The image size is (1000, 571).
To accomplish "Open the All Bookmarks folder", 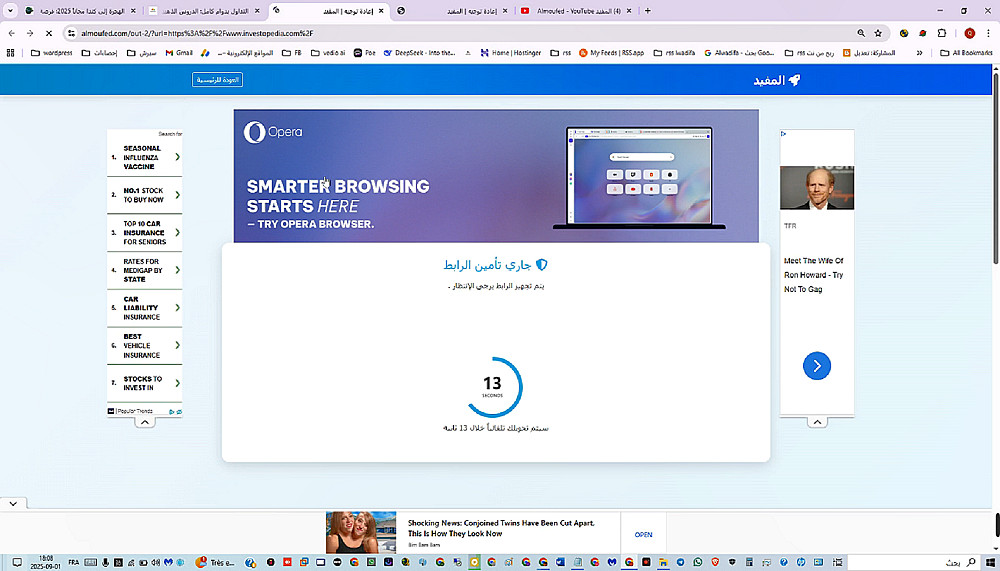I will point(966,53).
